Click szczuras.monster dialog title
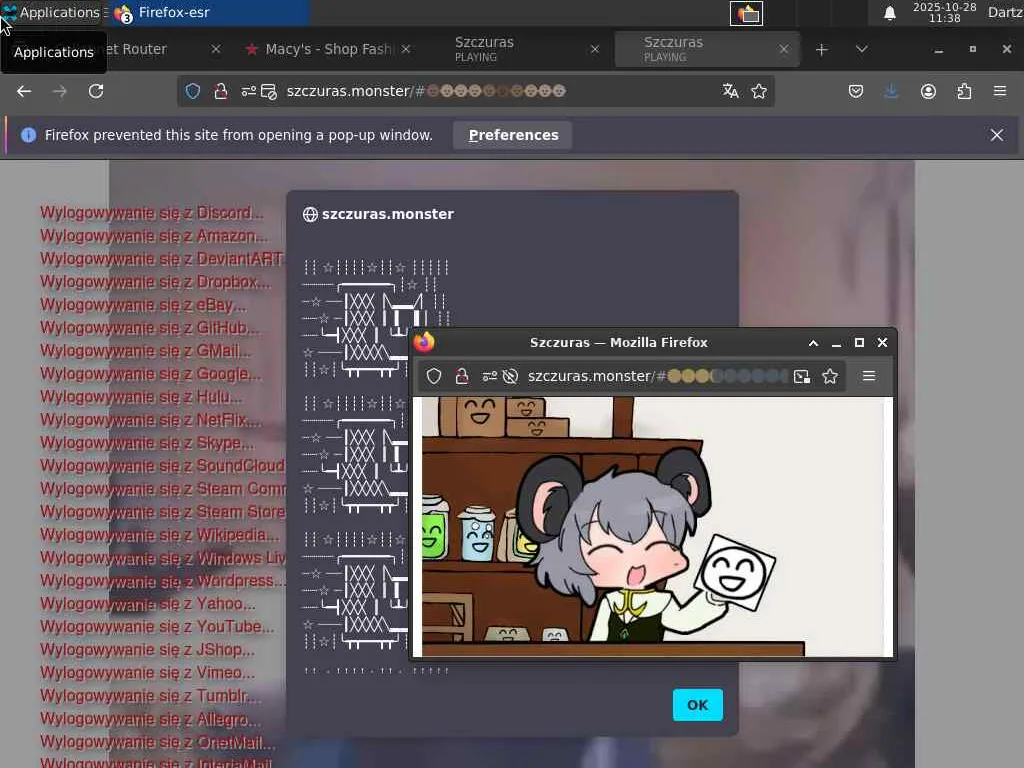The width and height of the screenshot is (1024, 768). [387, 214]
